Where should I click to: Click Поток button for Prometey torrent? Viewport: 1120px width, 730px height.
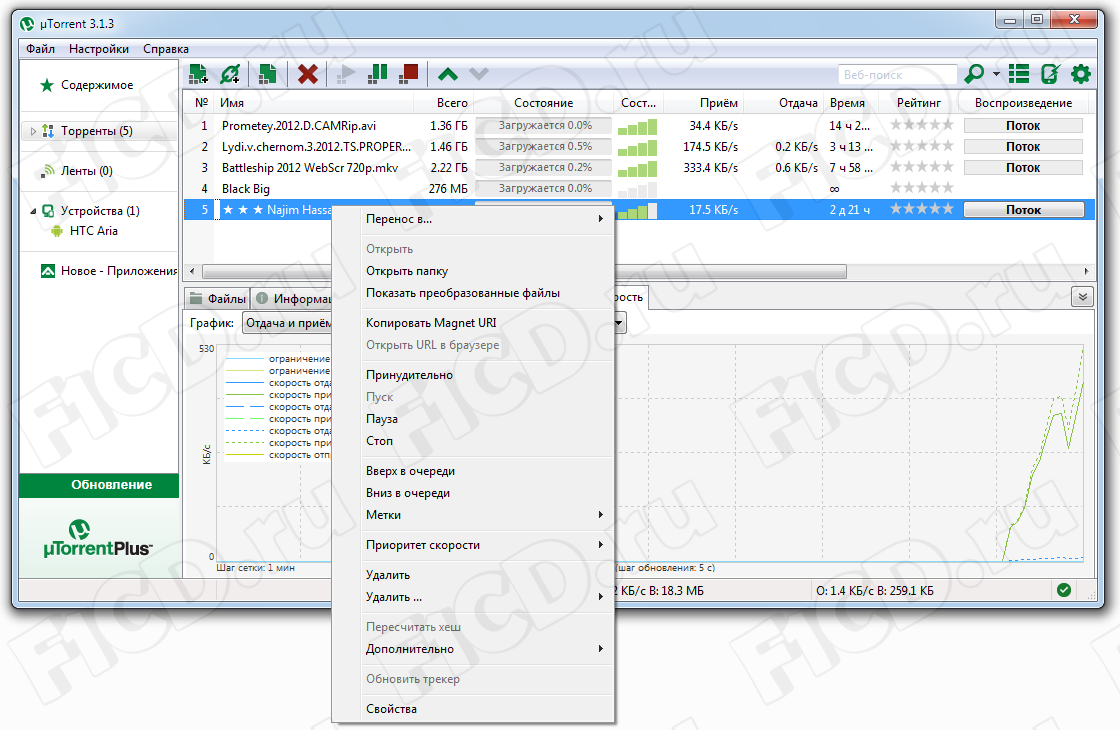[1023, 126]
